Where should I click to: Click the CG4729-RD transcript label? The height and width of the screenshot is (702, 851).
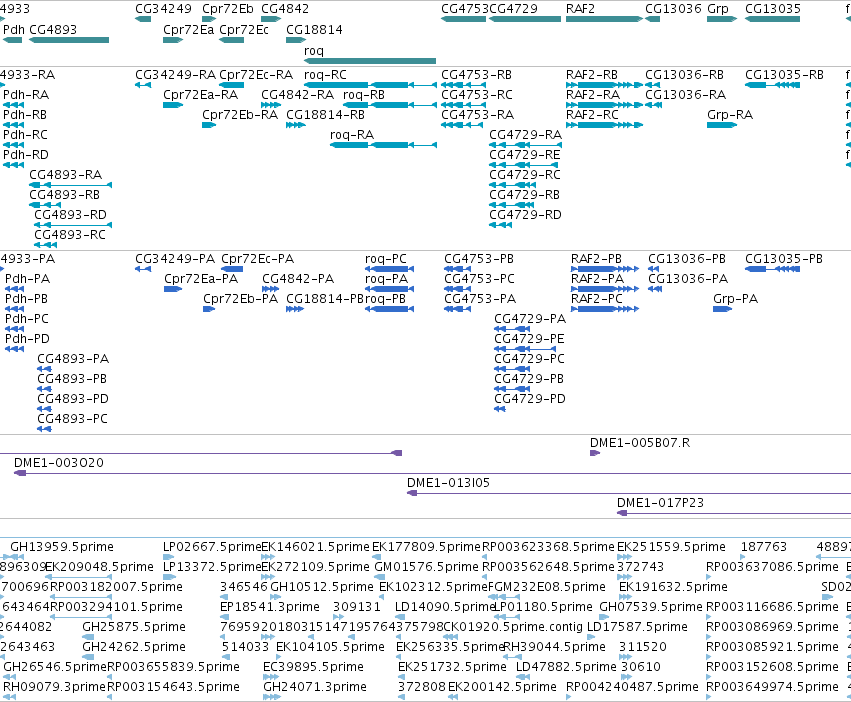click(x=525, y=214)
